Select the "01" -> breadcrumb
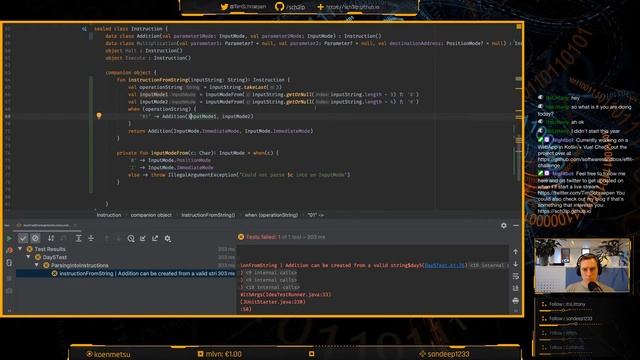640x360 pixels. 316,215
